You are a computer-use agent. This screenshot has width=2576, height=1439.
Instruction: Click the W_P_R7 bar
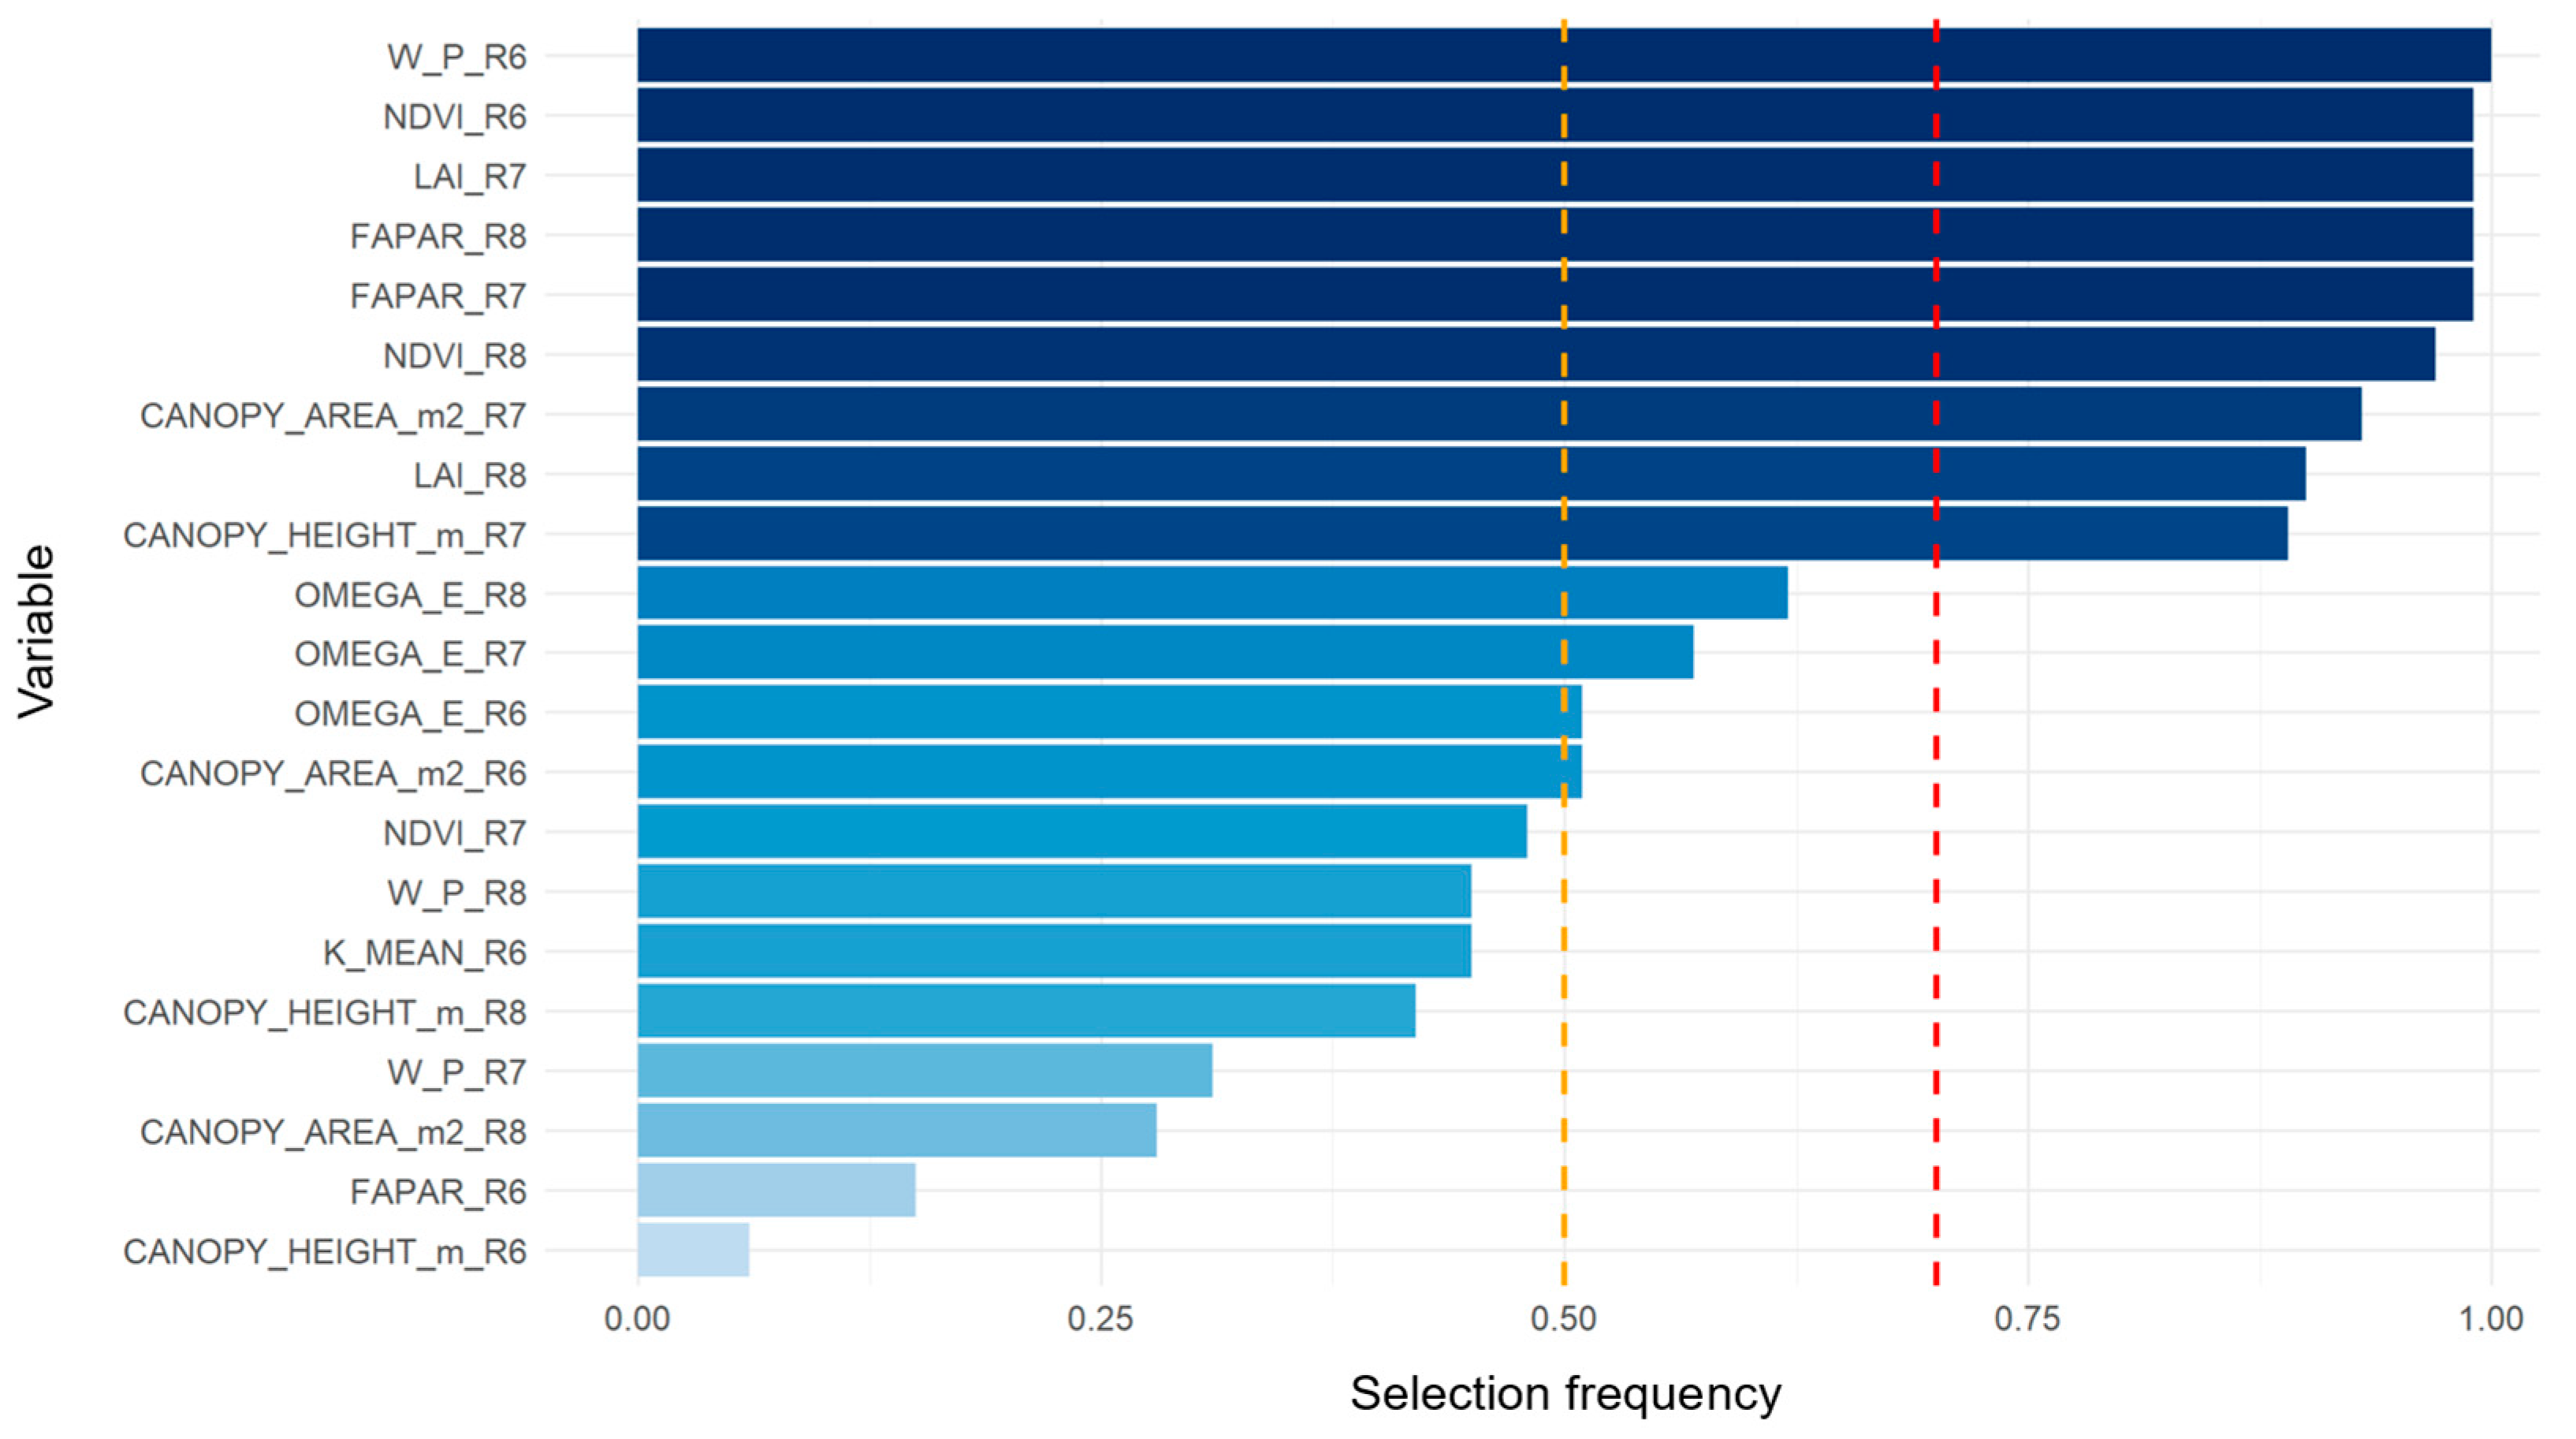click(924, 1071)
